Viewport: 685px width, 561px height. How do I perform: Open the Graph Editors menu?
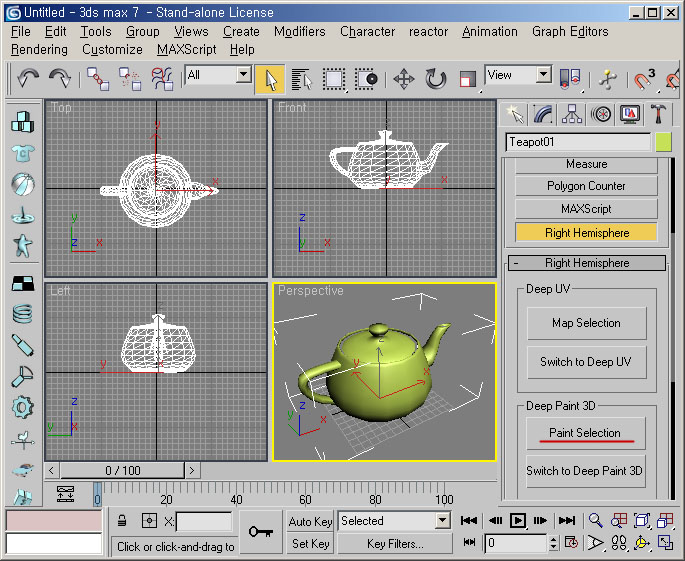coord(570,31)
